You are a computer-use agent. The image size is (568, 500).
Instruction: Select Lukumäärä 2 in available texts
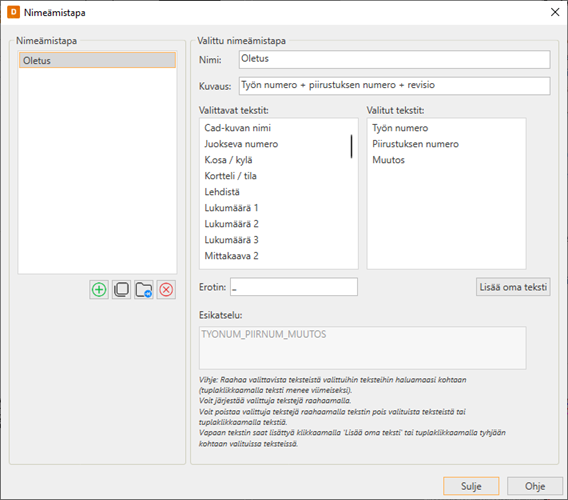[231, 224]
